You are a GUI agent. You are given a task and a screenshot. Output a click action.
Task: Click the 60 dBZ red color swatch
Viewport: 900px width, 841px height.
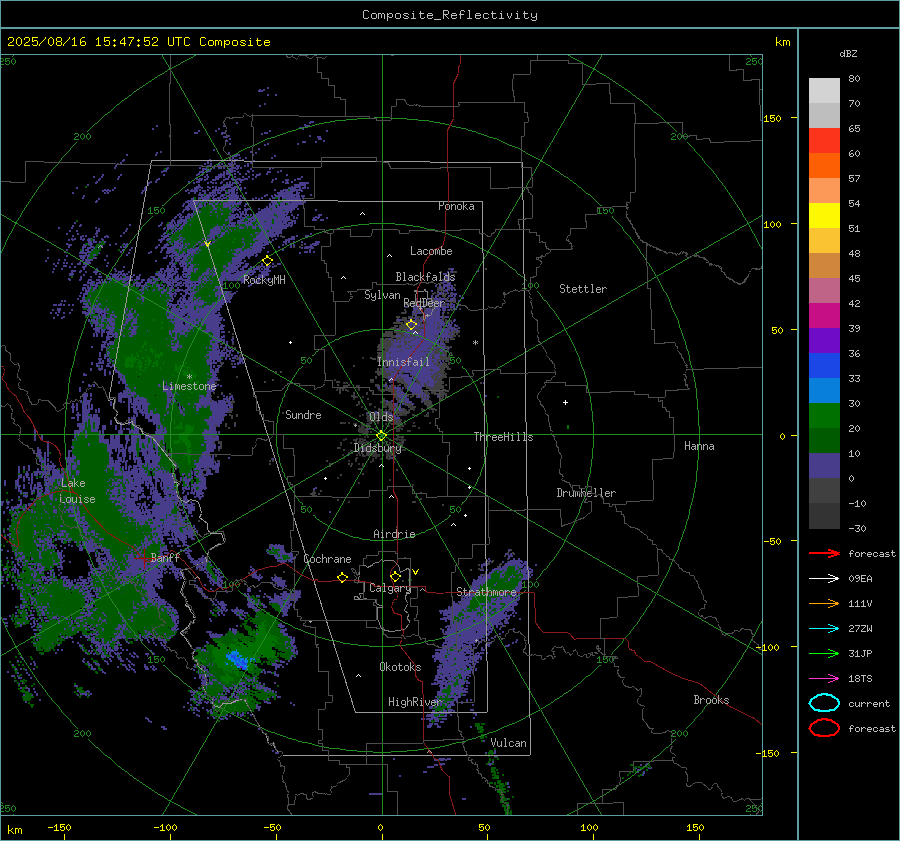[x=824, y=141]
